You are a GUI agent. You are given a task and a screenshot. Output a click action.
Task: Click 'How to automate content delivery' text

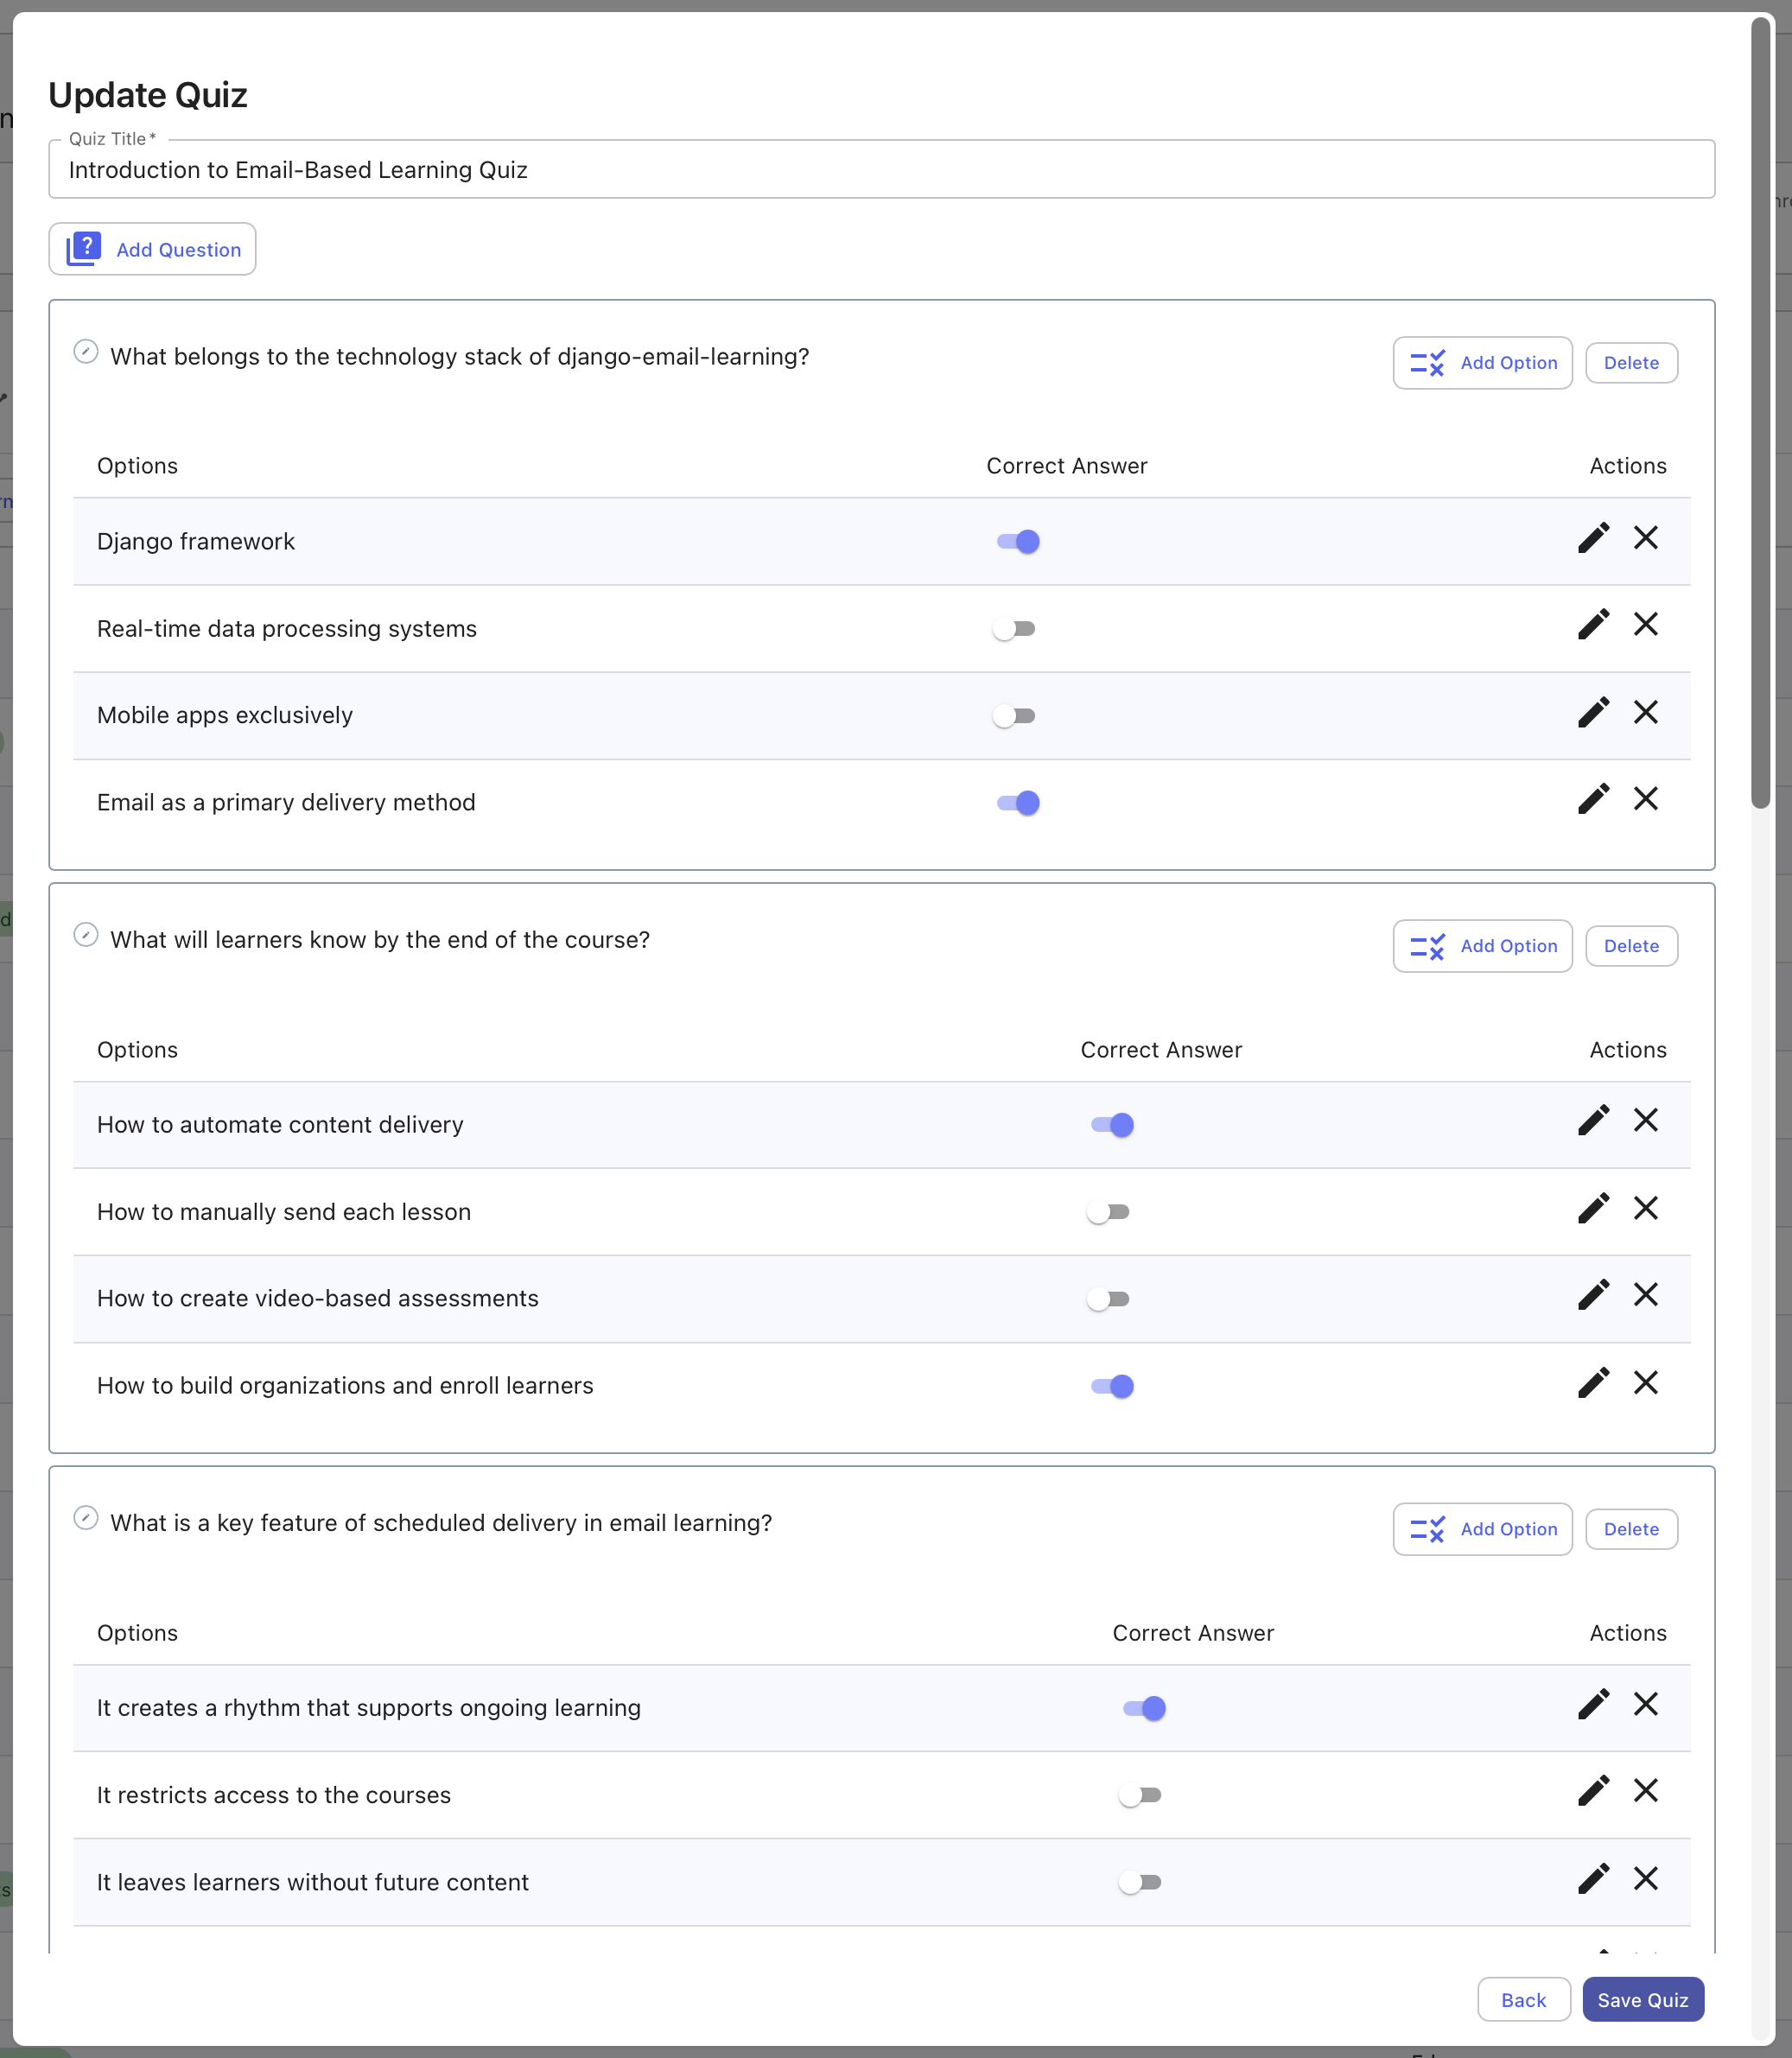[280, 1125]
